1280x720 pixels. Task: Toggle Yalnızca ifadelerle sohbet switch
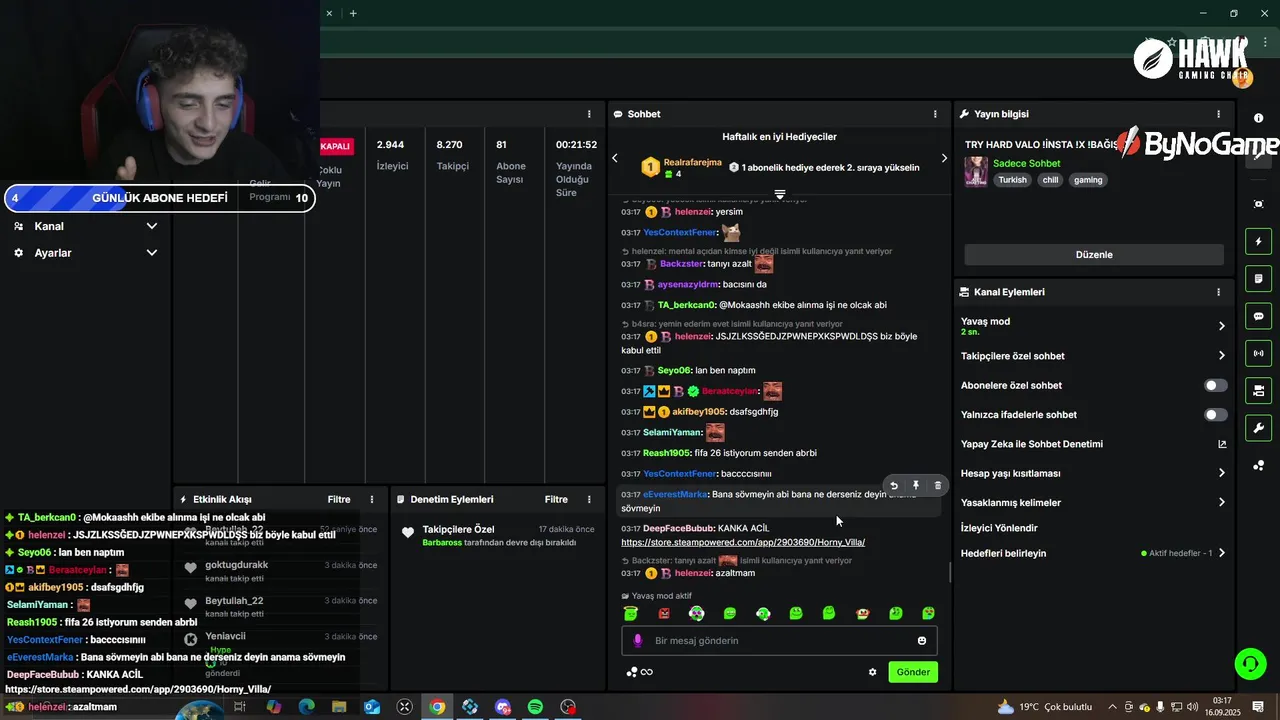(x=1215, y=414)
